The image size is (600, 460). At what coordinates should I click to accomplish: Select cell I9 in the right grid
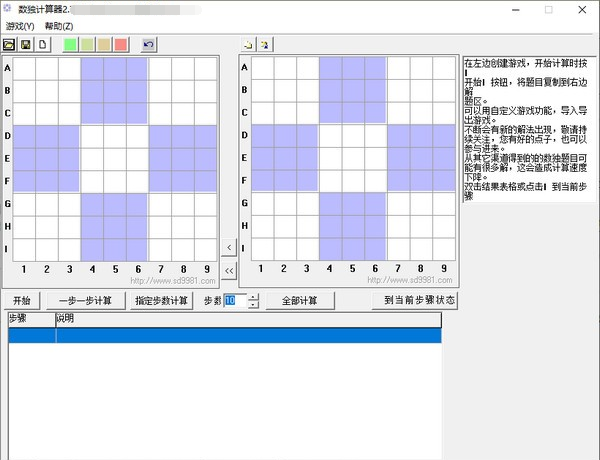444,249
